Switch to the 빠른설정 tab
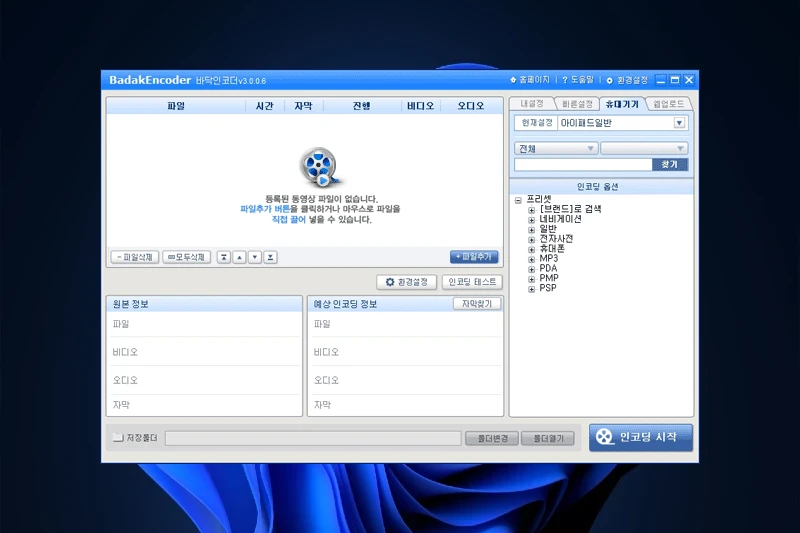 click(577, 103)
